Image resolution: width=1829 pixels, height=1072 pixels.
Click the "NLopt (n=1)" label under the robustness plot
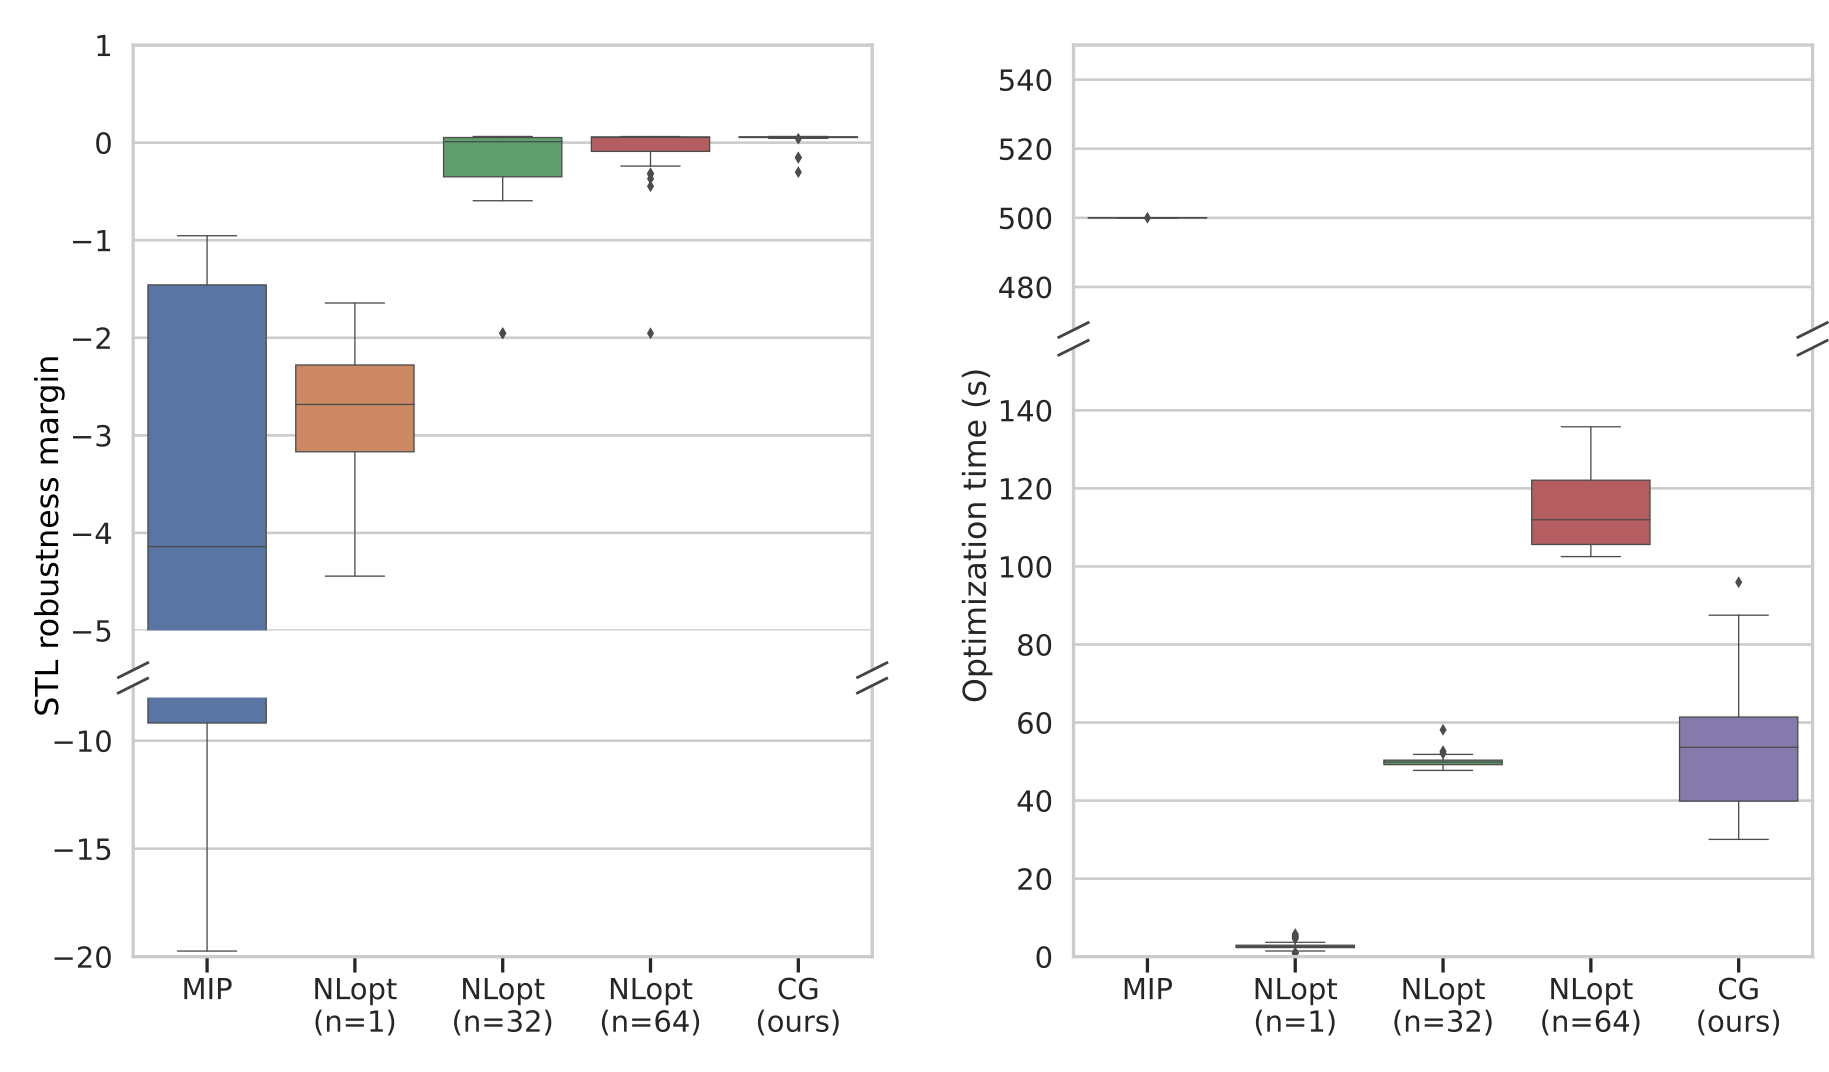[x=355, y=1005]
